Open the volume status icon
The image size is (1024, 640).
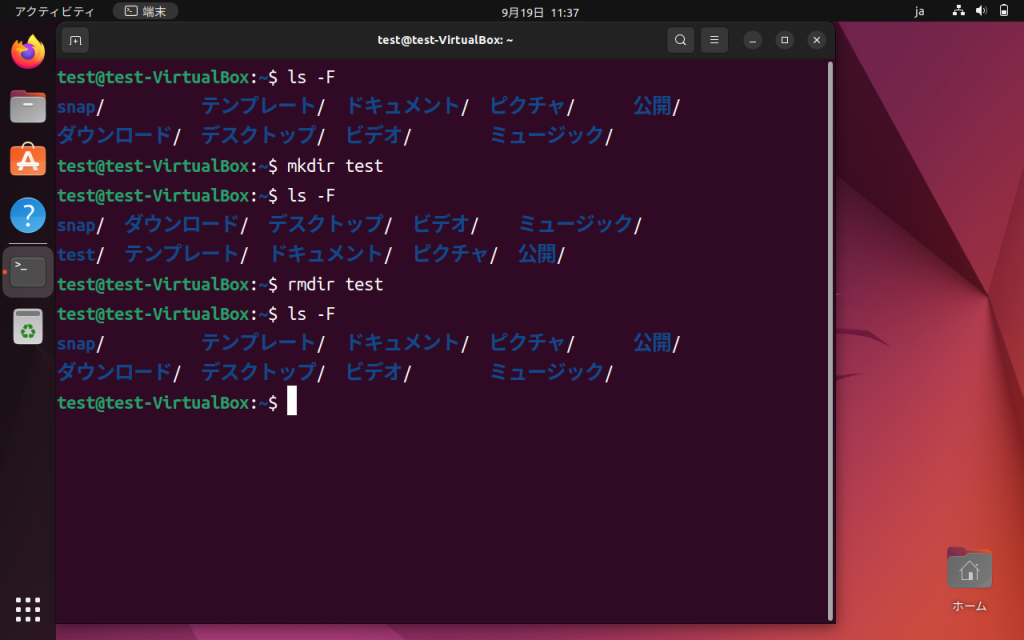coord(982,10)
